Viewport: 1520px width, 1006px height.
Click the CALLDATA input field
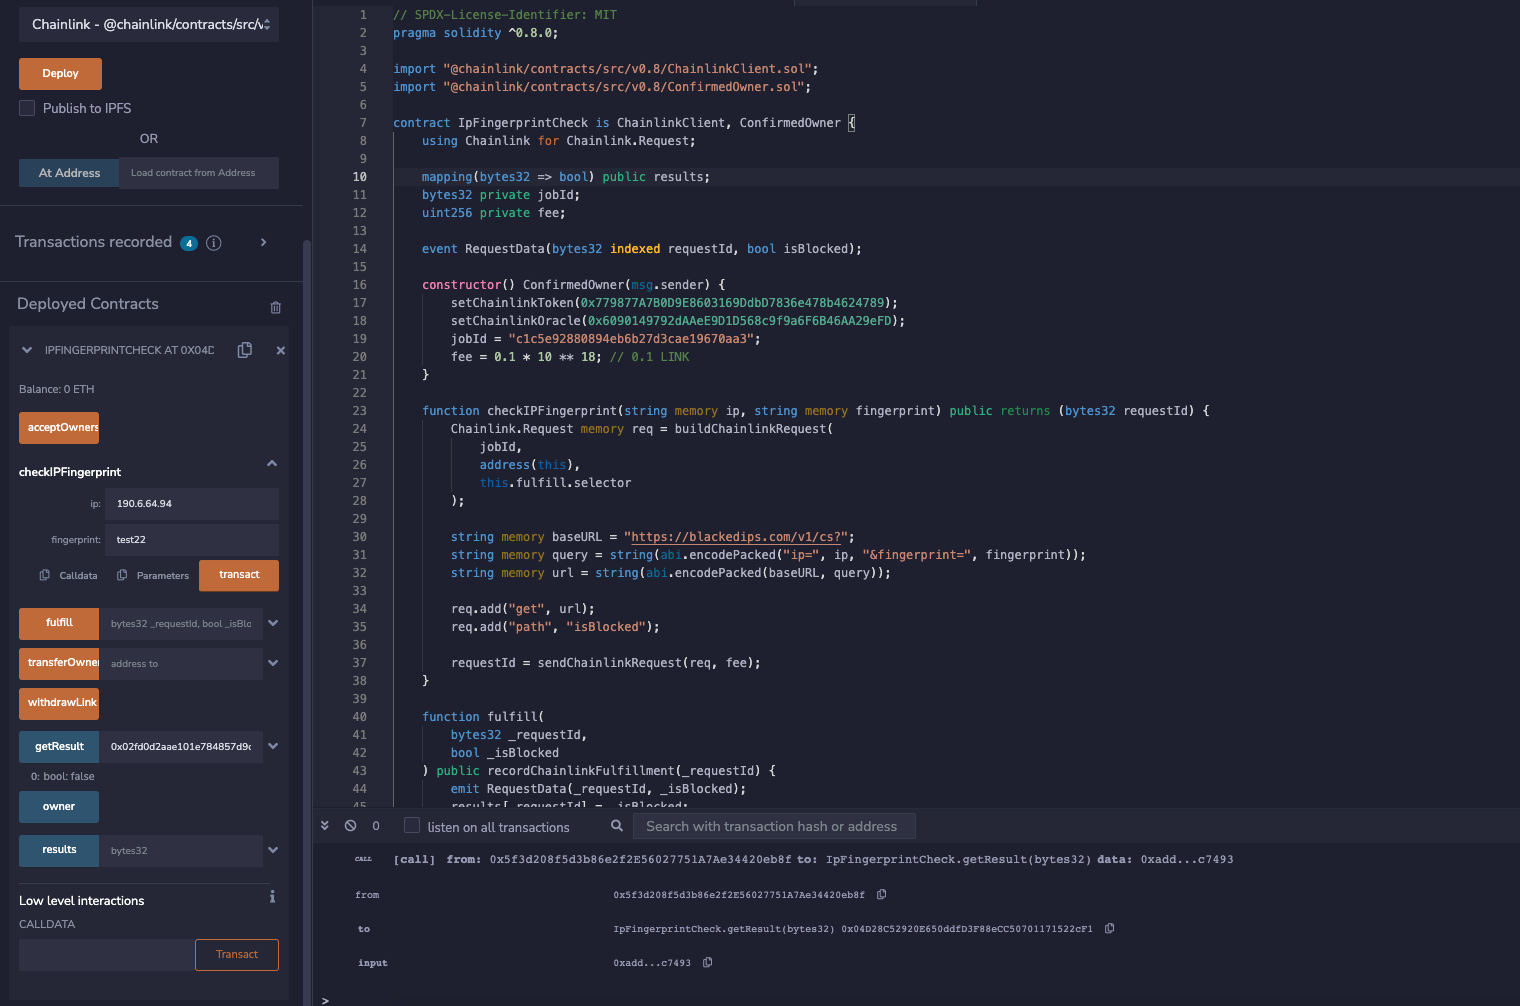coord(107,955)
